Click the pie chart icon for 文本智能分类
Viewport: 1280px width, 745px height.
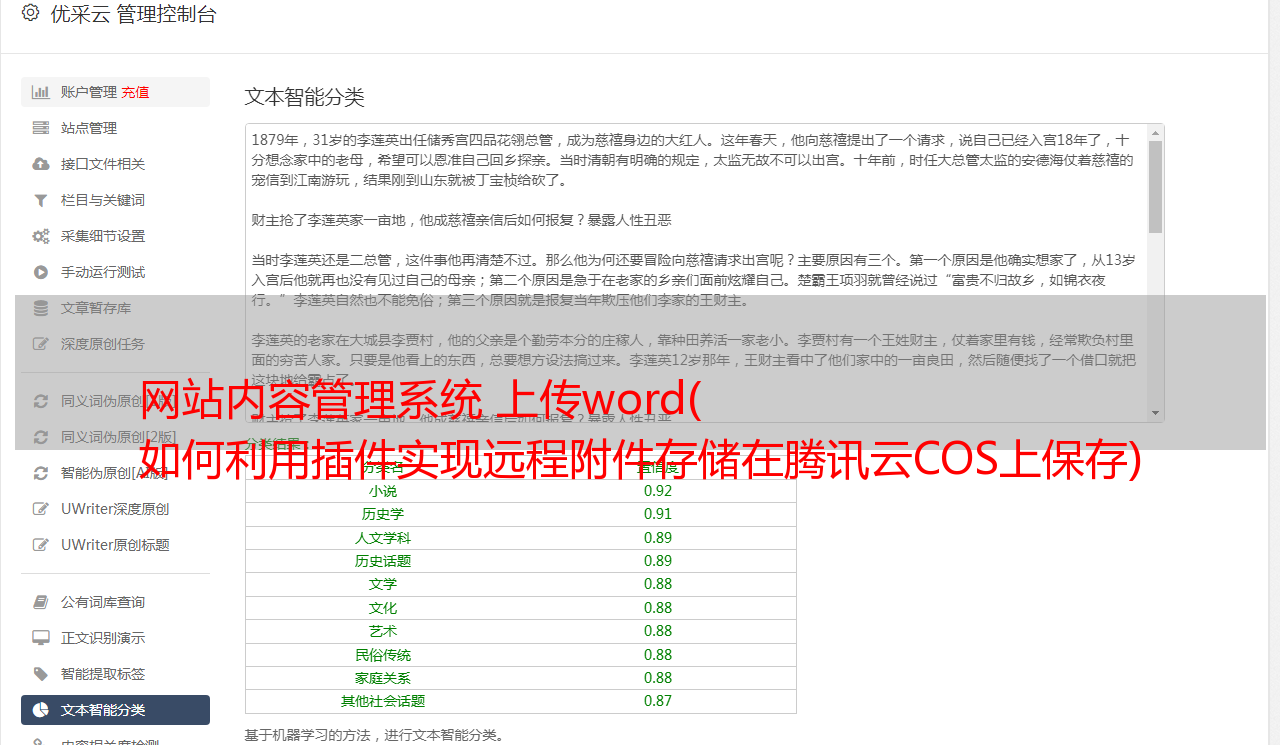pos(41,710)
